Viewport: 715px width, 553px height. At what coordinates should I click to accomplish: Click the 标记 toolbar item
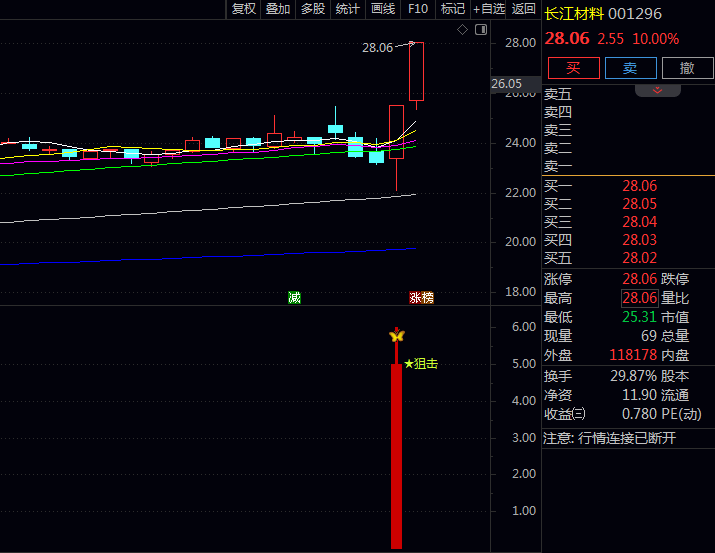coord(452,9)
